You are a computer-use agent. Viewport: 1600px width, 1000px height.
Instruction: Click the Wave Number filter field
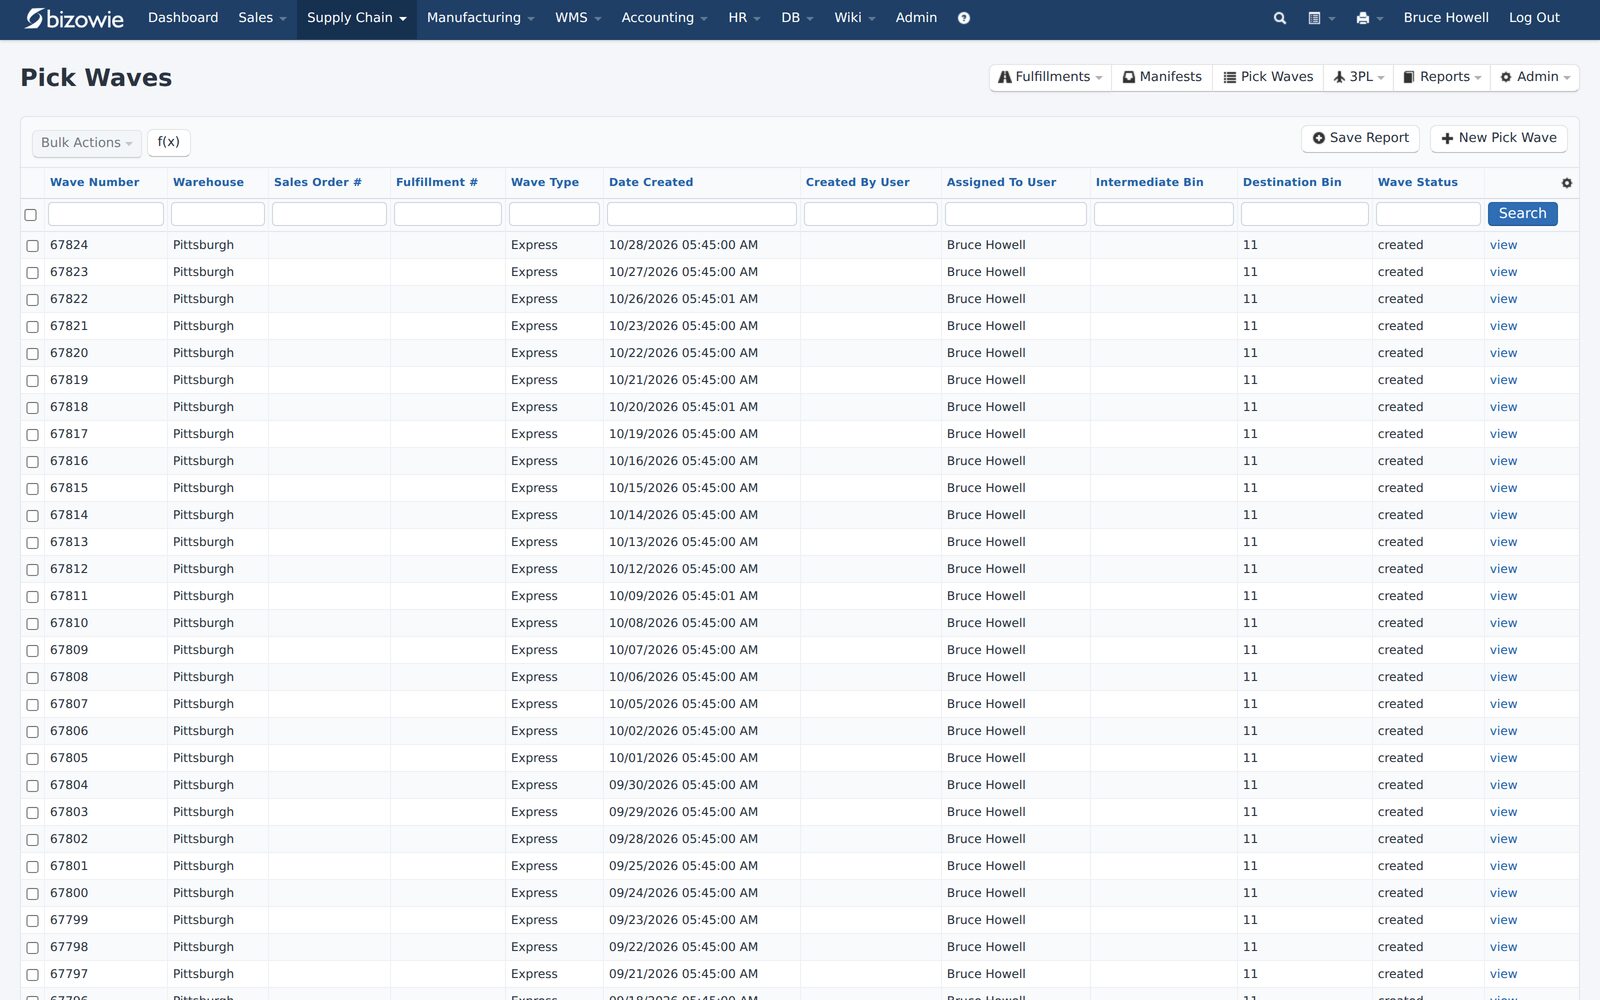(x=106, y=214)
